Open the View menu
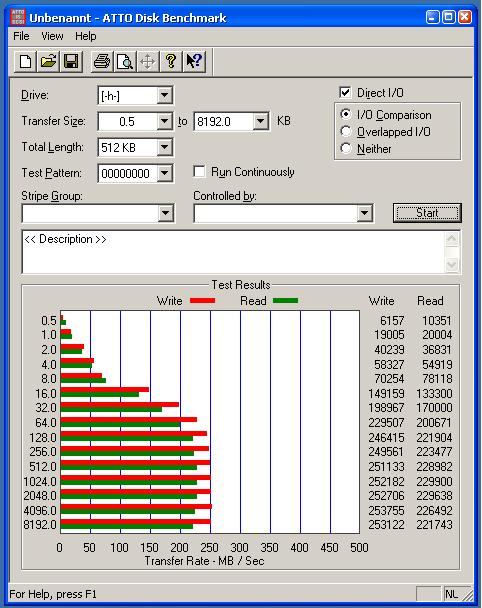 (52, 36)
